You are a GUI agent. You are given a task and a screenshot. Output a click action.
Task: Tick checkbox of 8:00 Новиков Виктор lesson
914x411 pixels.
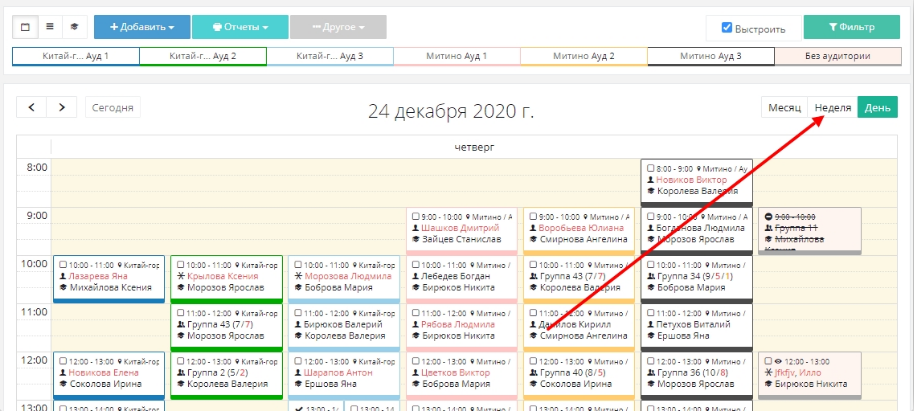click(651, 168)
